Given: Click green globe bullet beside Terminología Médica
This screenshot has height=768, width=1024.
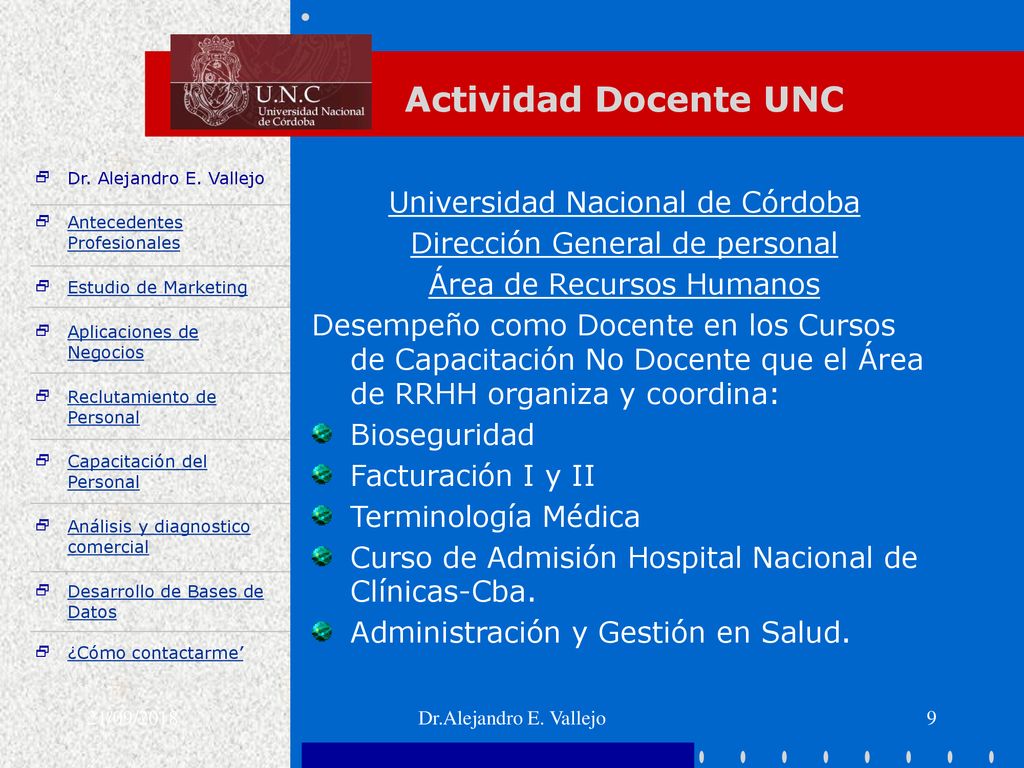Looking at the screenshot, I should tap(322, 516).
